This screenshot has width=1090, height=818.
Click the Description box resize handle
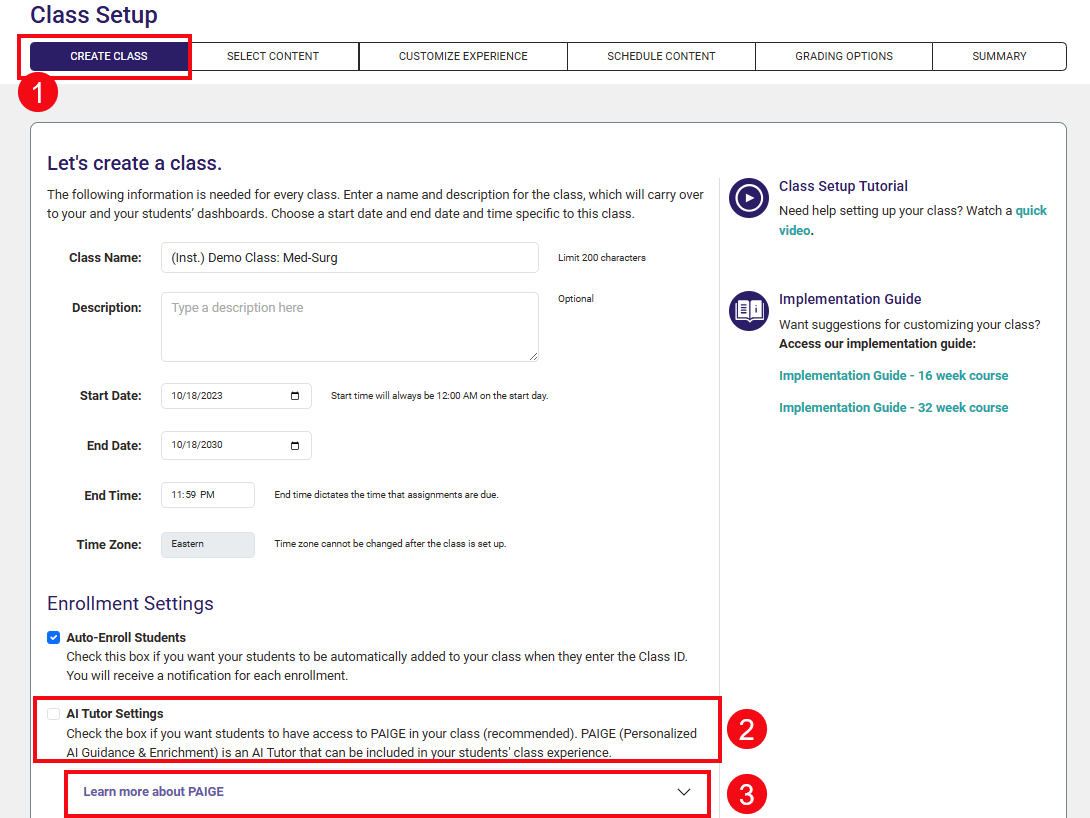(x=532, y=357)
